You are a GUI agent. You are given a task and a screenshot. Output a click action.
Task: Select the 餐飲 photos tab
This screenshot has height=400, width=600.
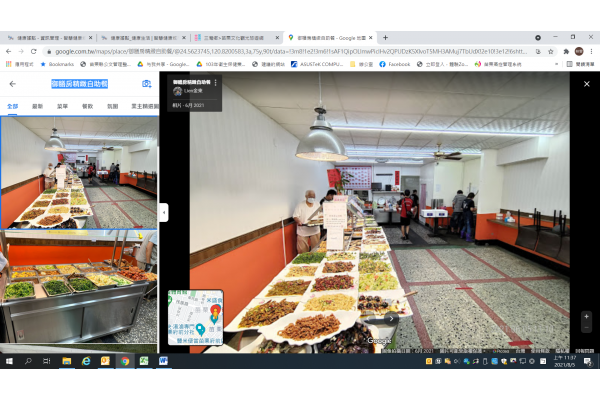[x=88, y=106]
